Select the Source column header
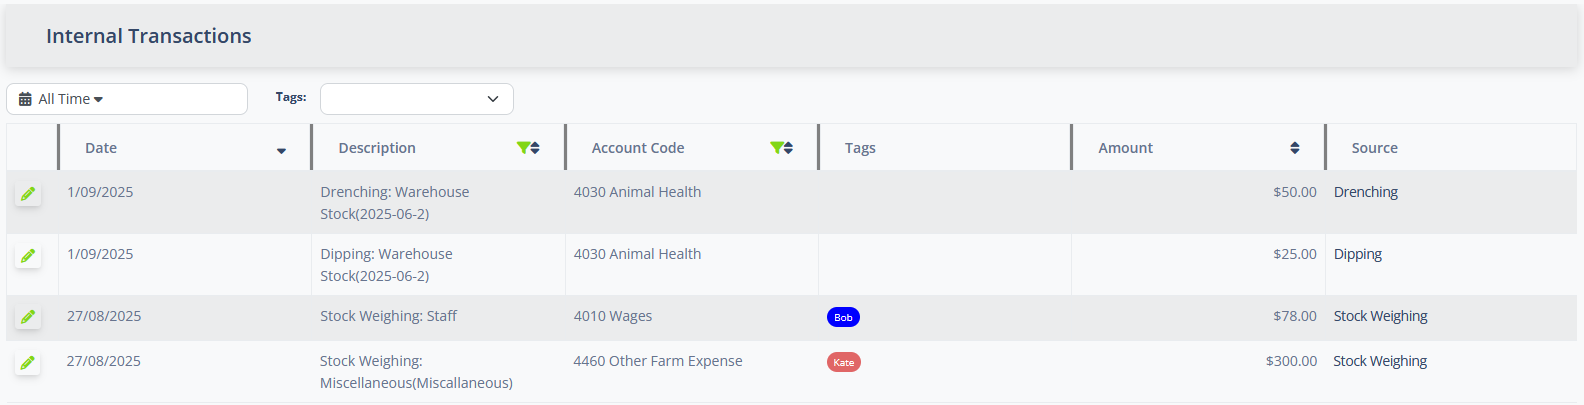This screenshot has height=405, width=1584. [x=1374, y=148]
